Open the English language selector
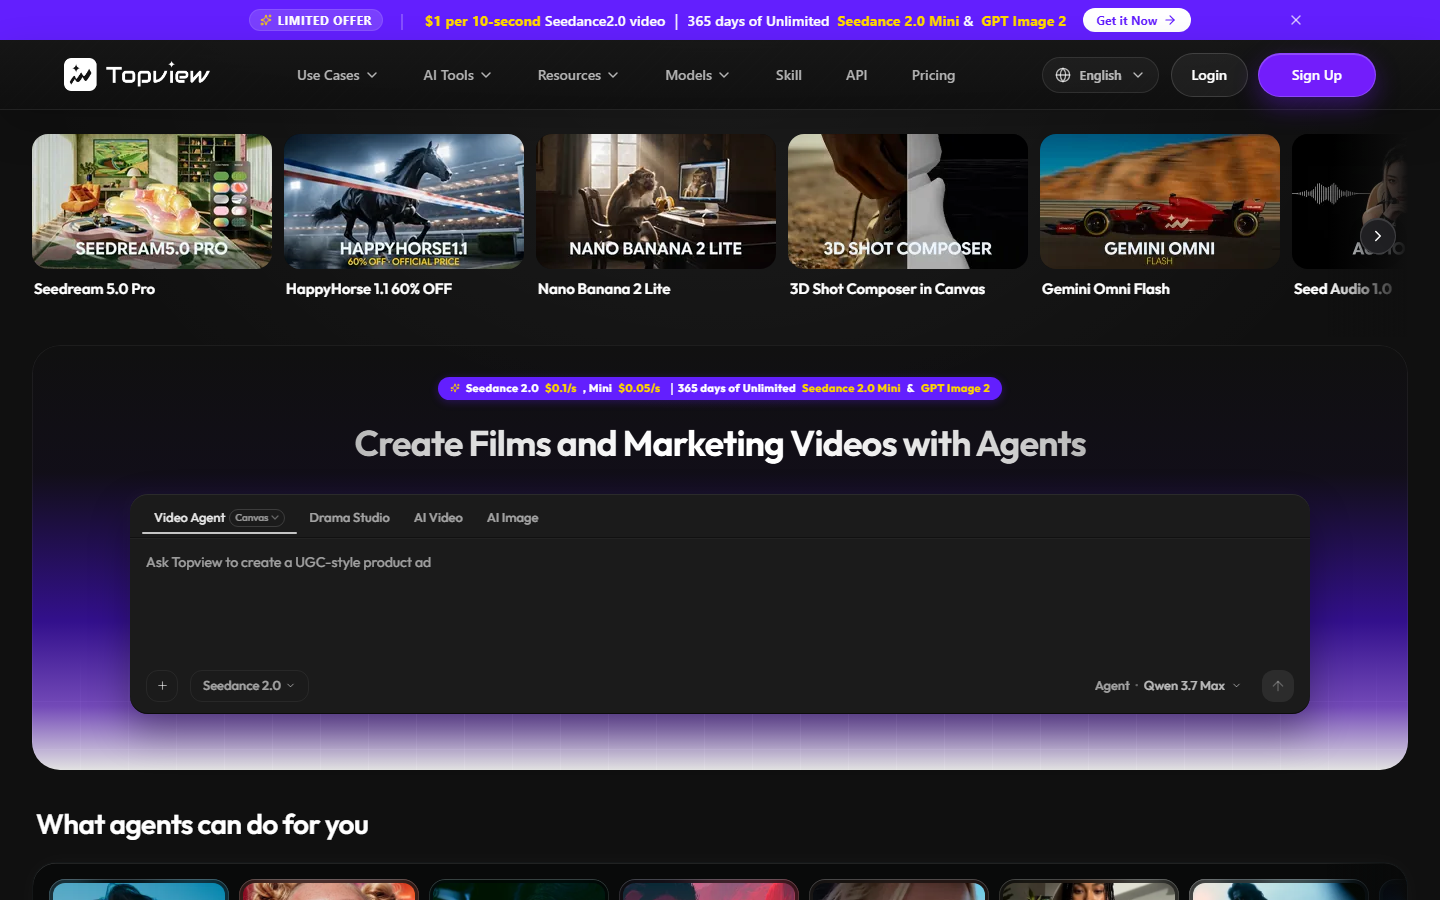The image size is (1440, 900). pyautogui.click(x=1100, y=75)
